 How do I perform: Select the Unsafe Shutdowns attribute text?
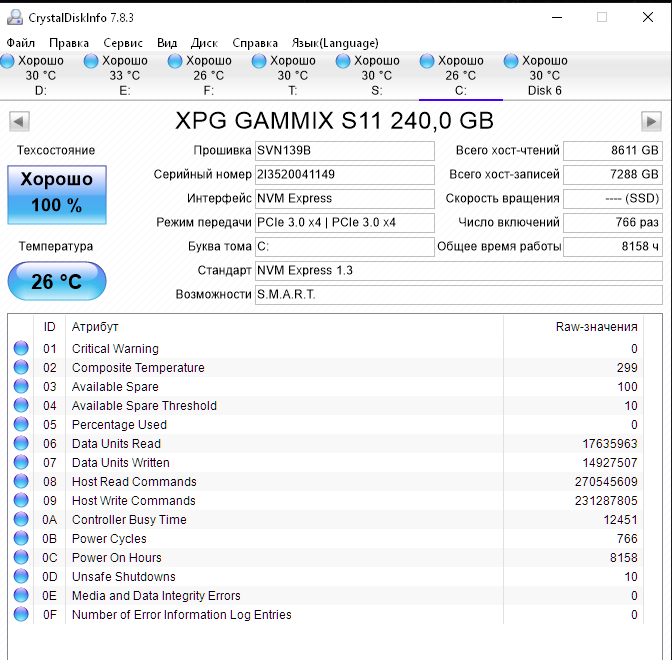(123, 576)
